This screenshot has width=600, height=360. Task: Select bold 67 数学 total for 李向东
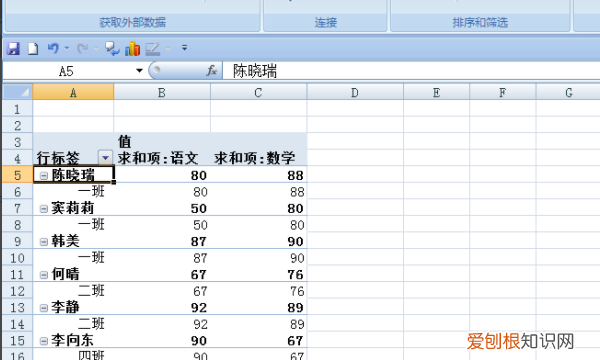click(x=258, y=340)
